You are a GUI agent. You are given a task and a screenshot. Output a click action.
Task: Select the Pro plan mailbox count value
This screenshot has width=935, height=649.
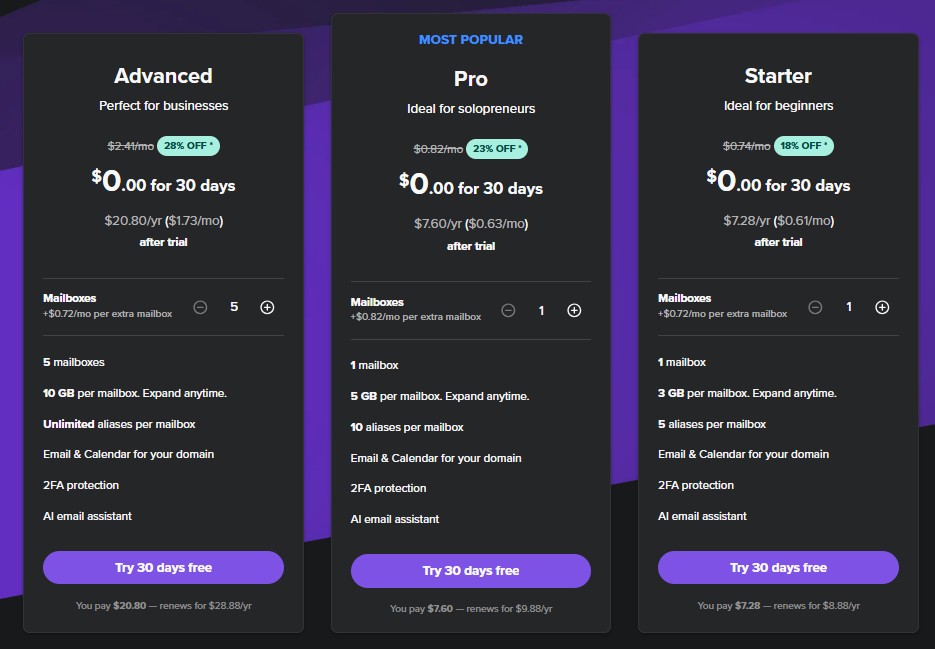click(x=541, y=310)
